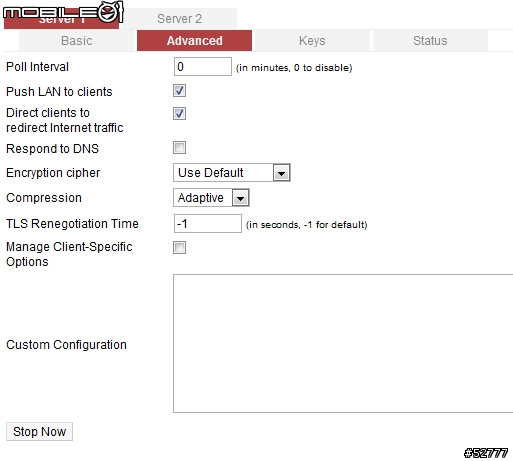Click the 'Encryption cipher' label

[x=53, y=173]
